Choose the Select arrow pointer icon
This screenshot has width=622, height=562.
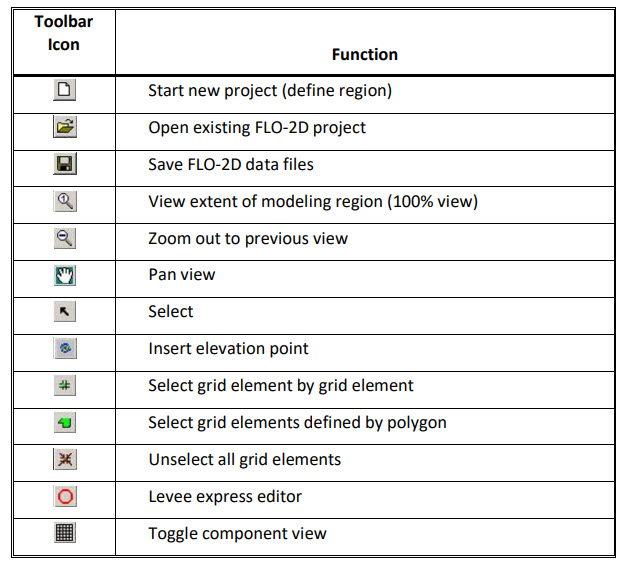pos(64,311)
